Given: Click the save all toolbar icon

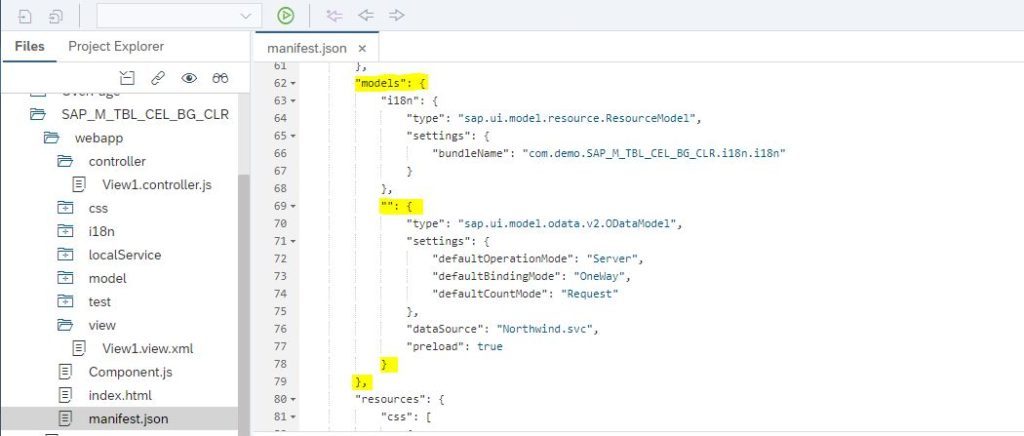Looking at the screenshot, I should [57, 16].
